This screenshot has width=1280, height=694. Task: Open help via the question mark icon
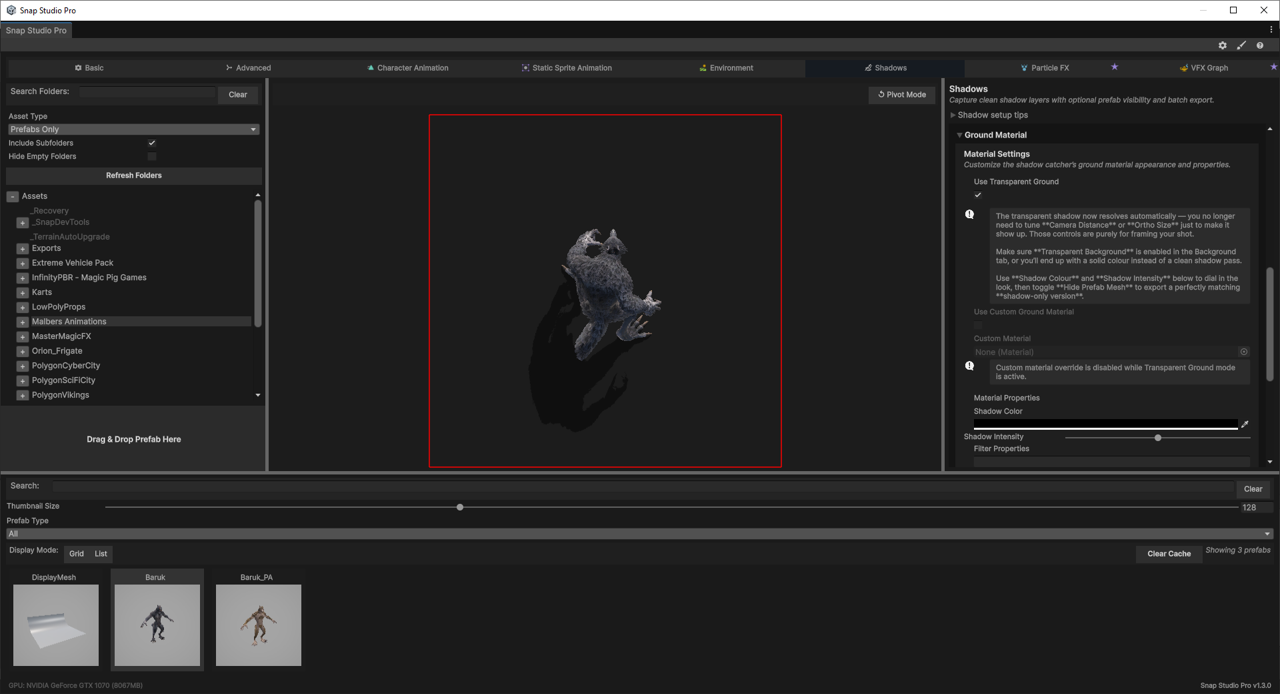[x=1259, y=46]
